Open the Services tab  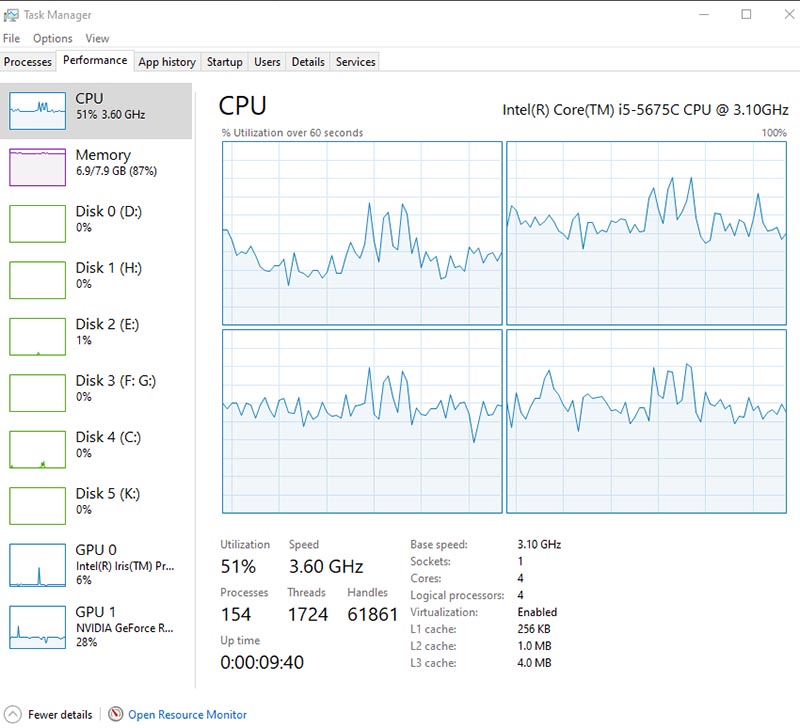tap(355, 62)
